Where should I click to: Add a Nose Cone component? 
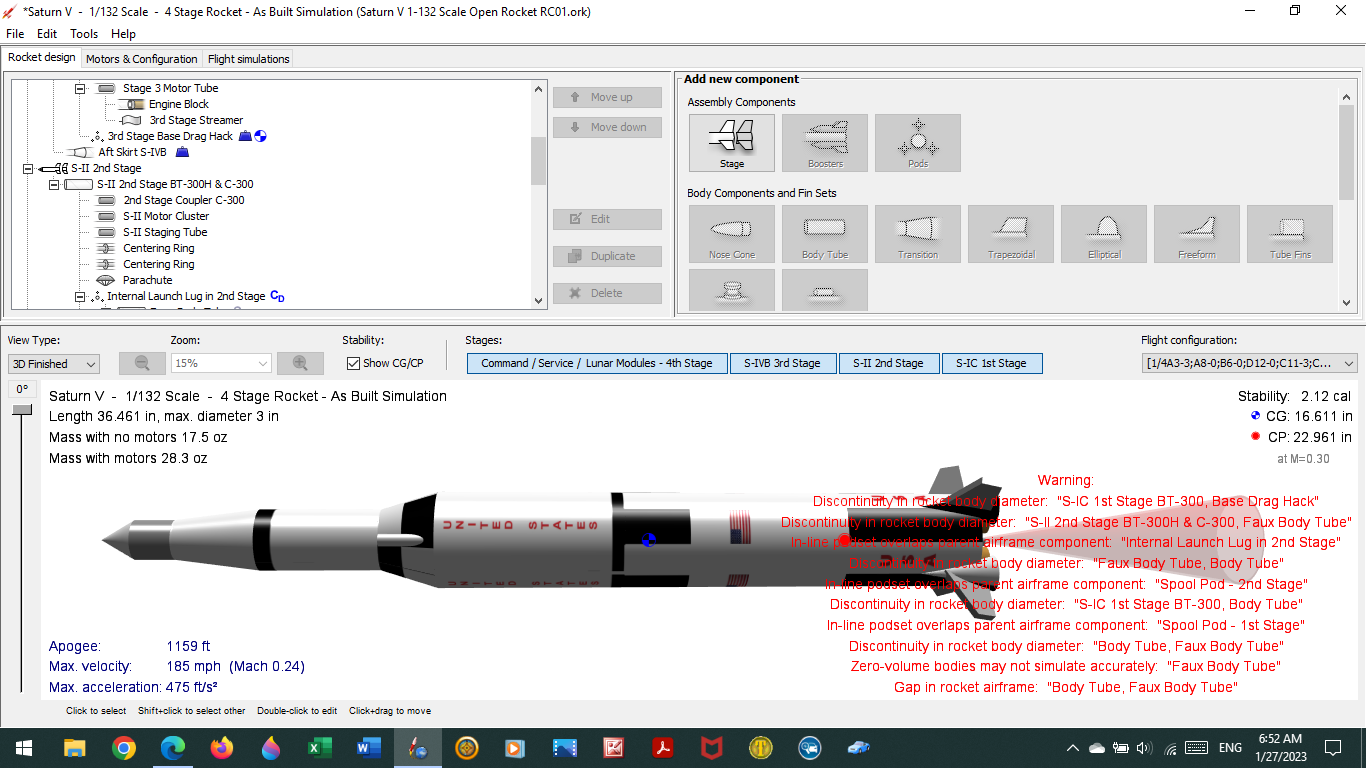(731, 233)
